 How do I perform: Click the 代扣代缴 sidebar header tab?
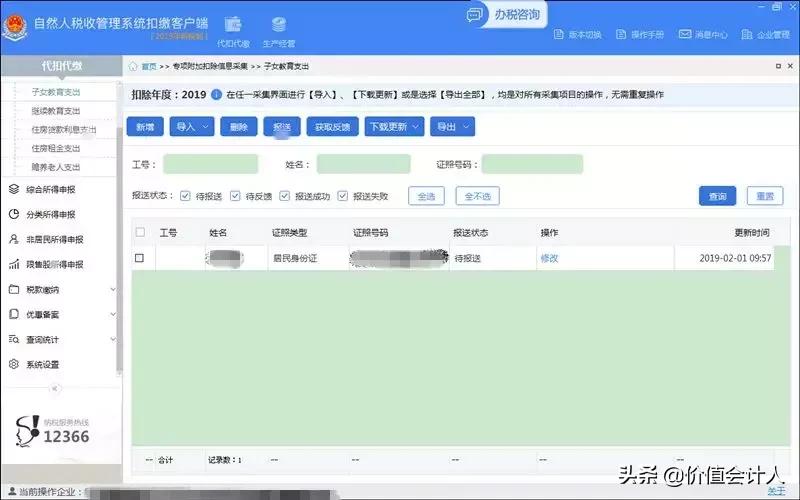click(x=61, y=66)
